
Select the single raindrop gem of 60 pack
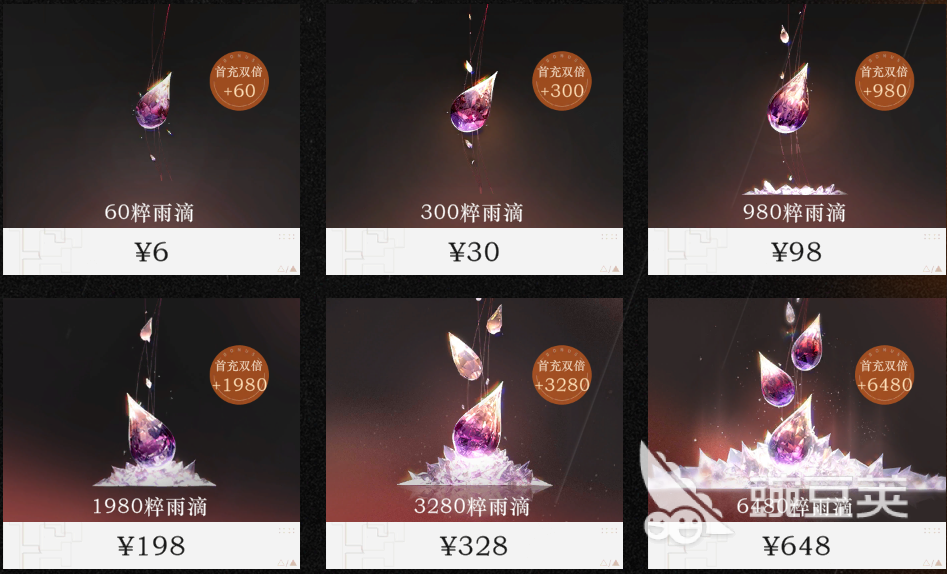153,102
